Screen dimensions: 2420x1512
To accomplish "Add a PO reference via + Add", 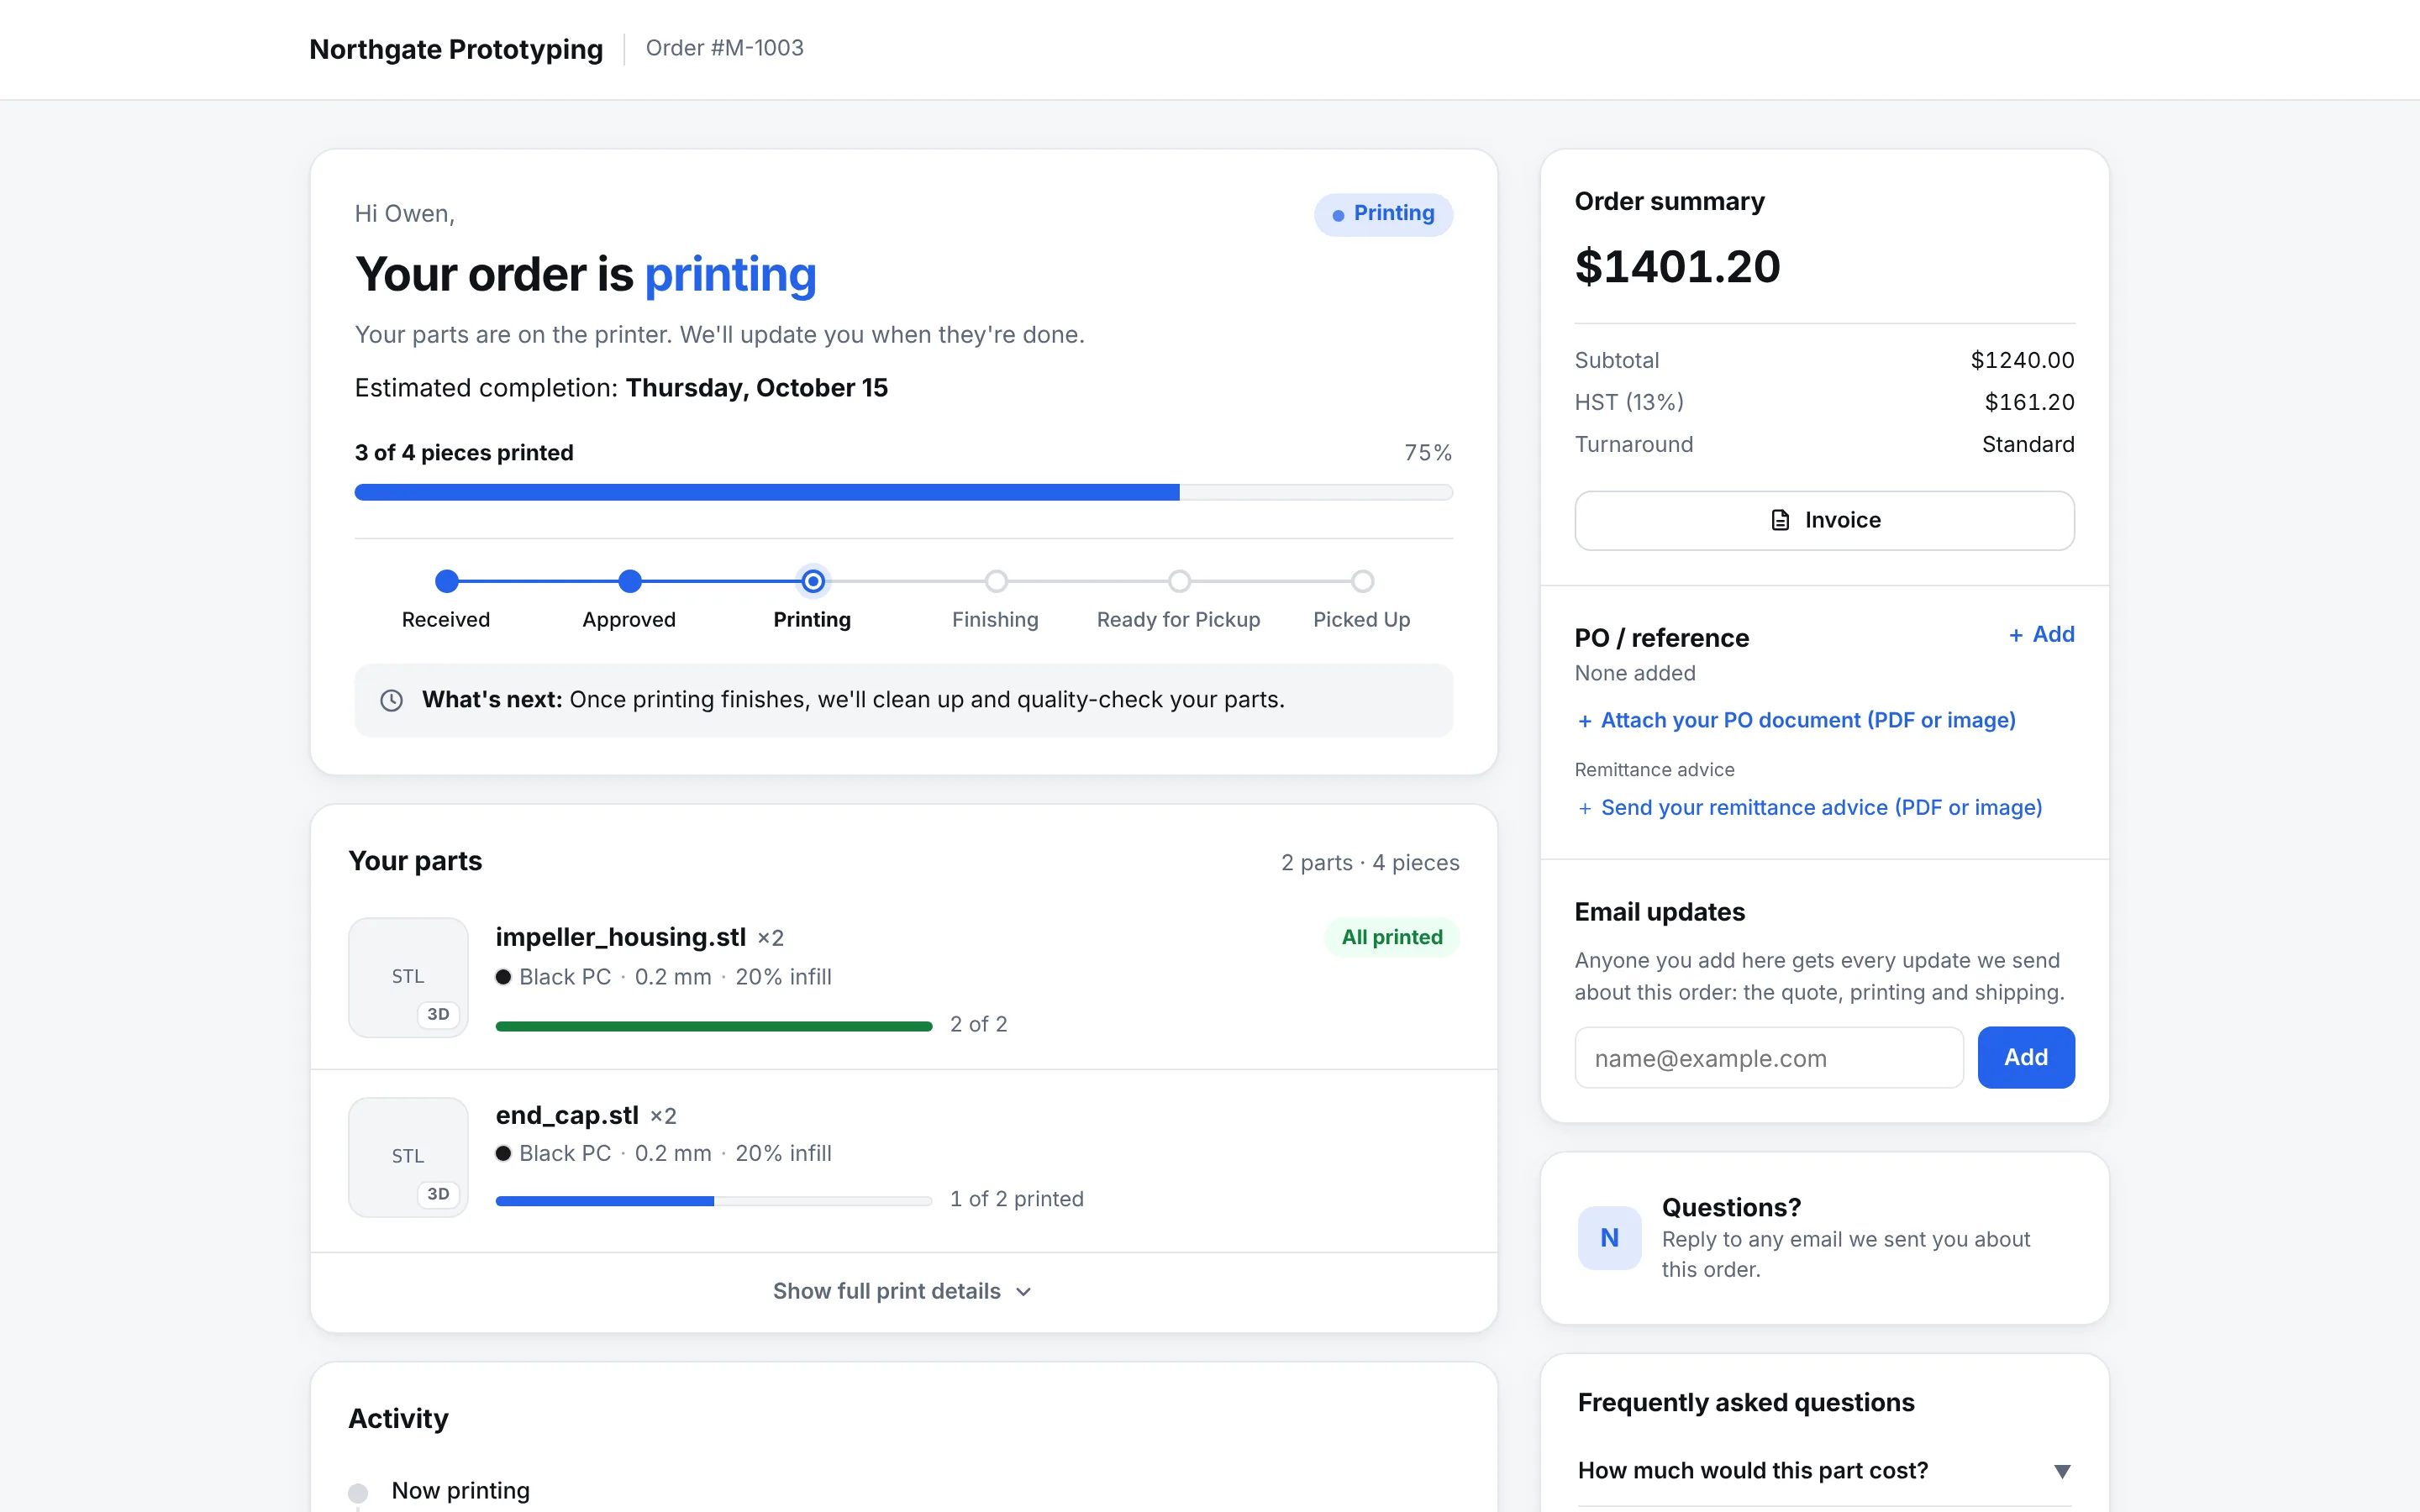I will pyautogui.click(x=2042, y=634).
